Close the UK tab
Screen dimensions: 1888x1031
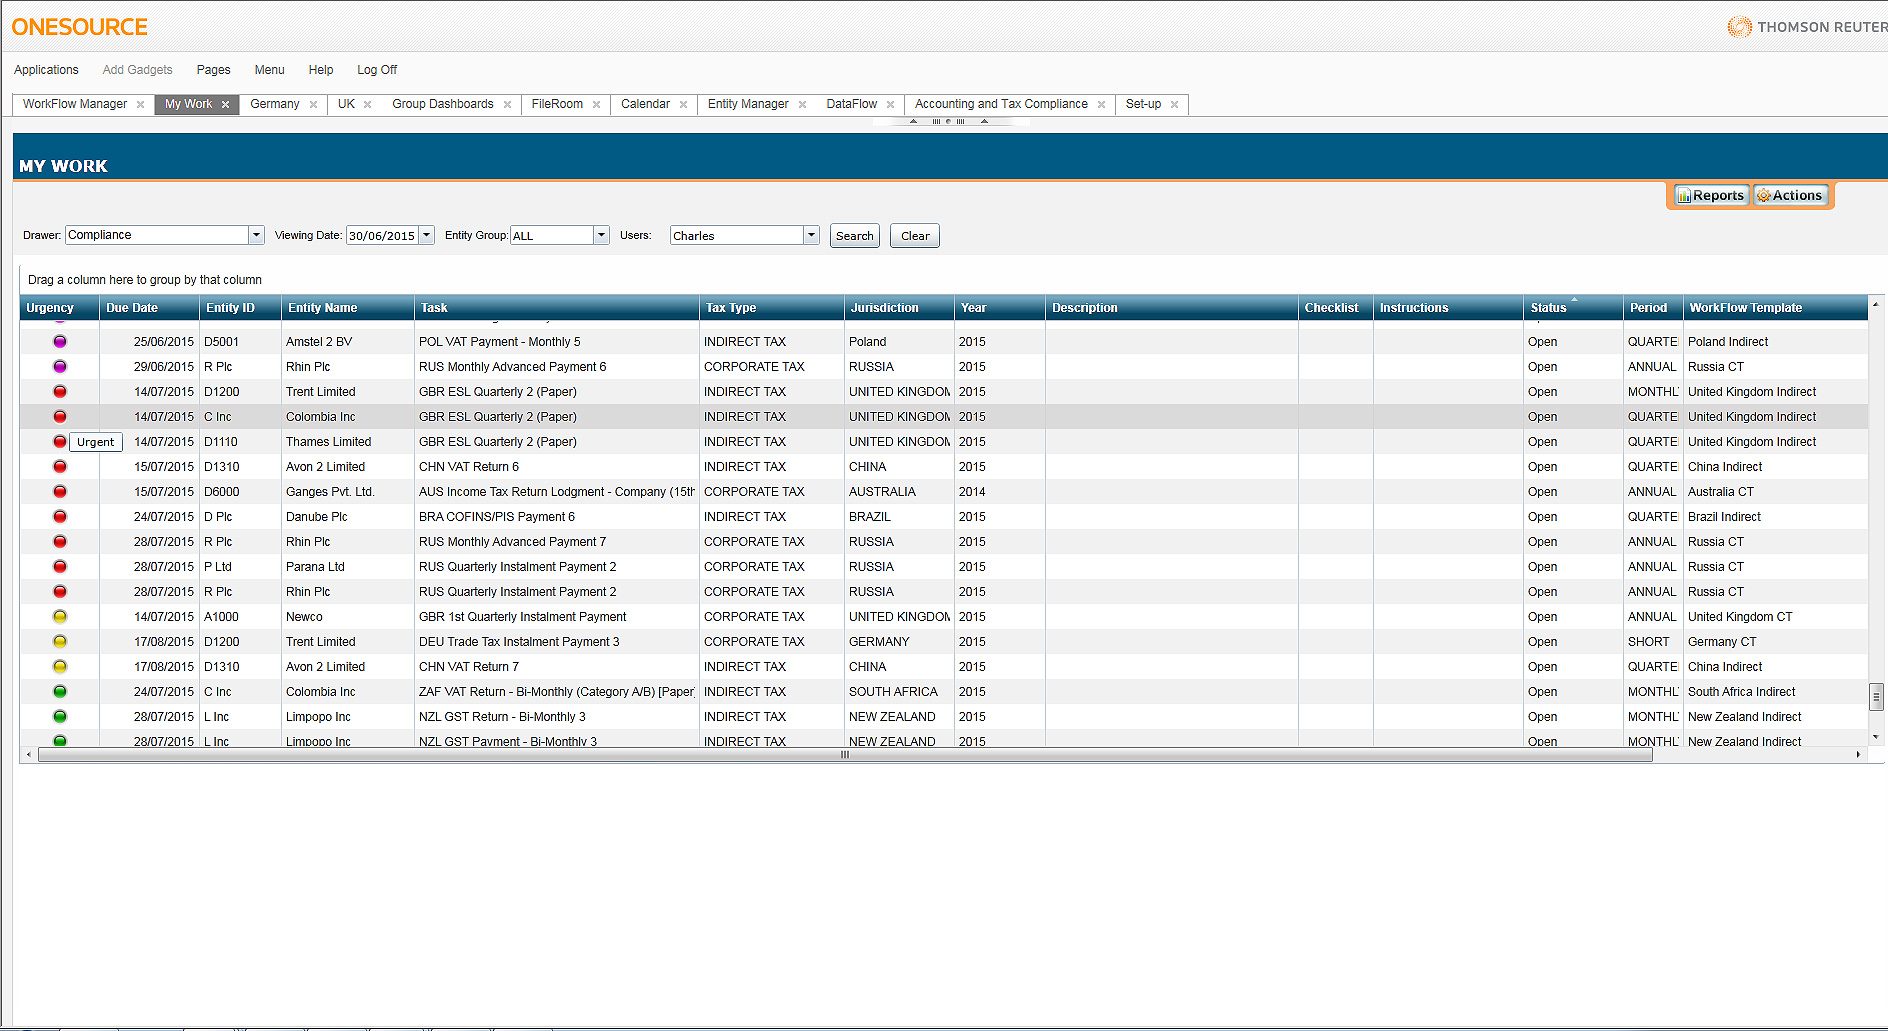click(x=367, y=105)
